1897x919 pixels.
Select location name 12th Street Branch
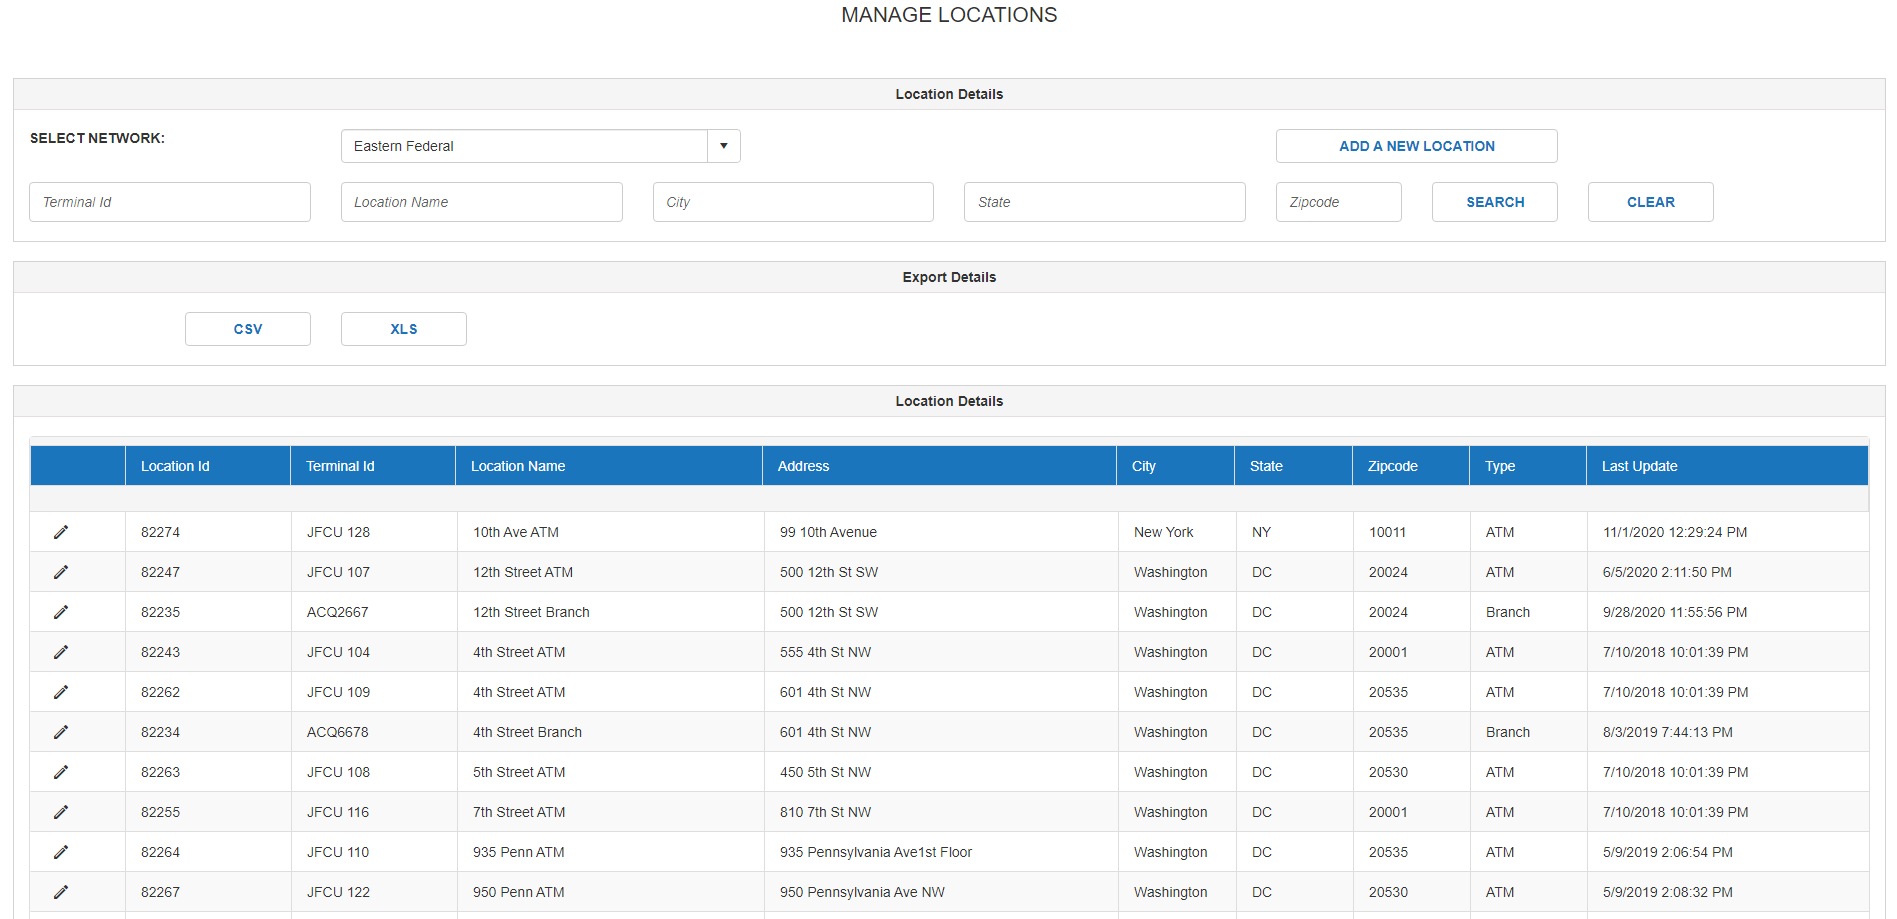coord(531,612)
